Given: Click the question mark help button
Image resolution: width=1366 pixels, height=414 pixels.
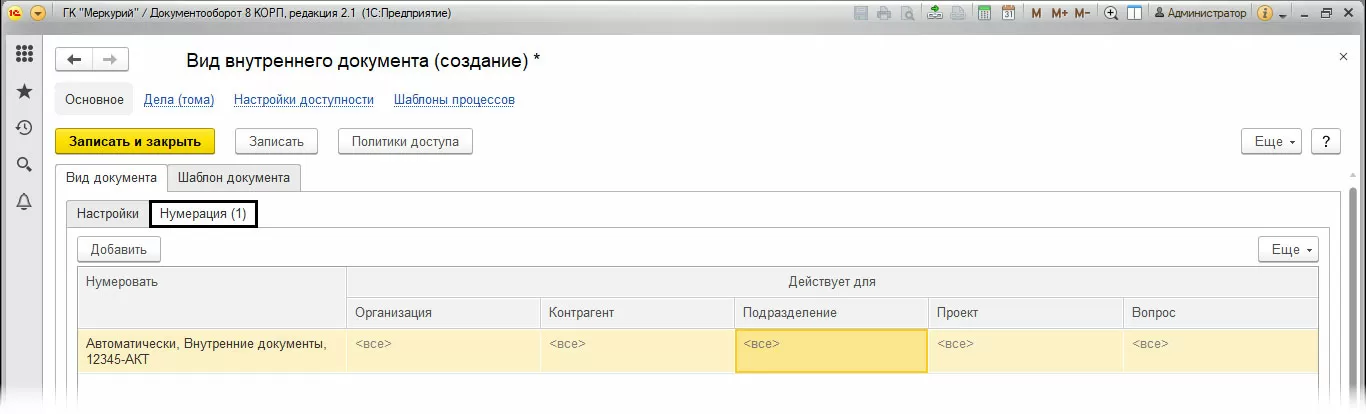Looking at the screenshot, I should [1326, 141].
